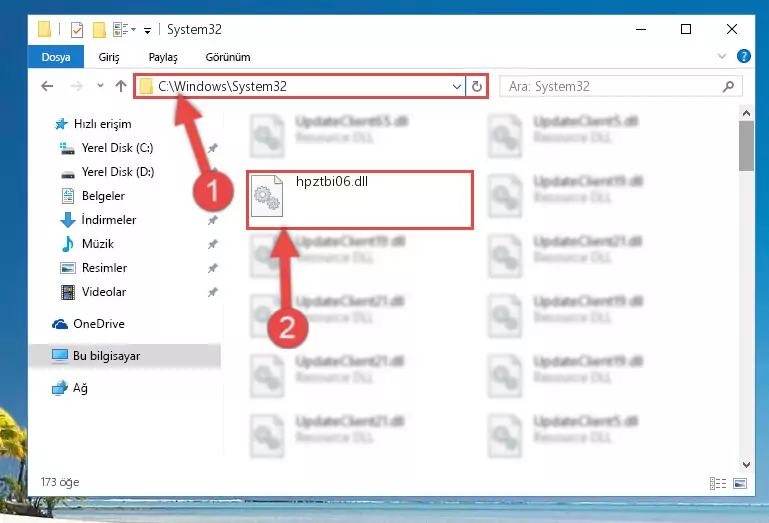The width and height of the screenshot is (769, 523).
Task: Click the address bar showing C:\Windows\System32
Action: 299,86
